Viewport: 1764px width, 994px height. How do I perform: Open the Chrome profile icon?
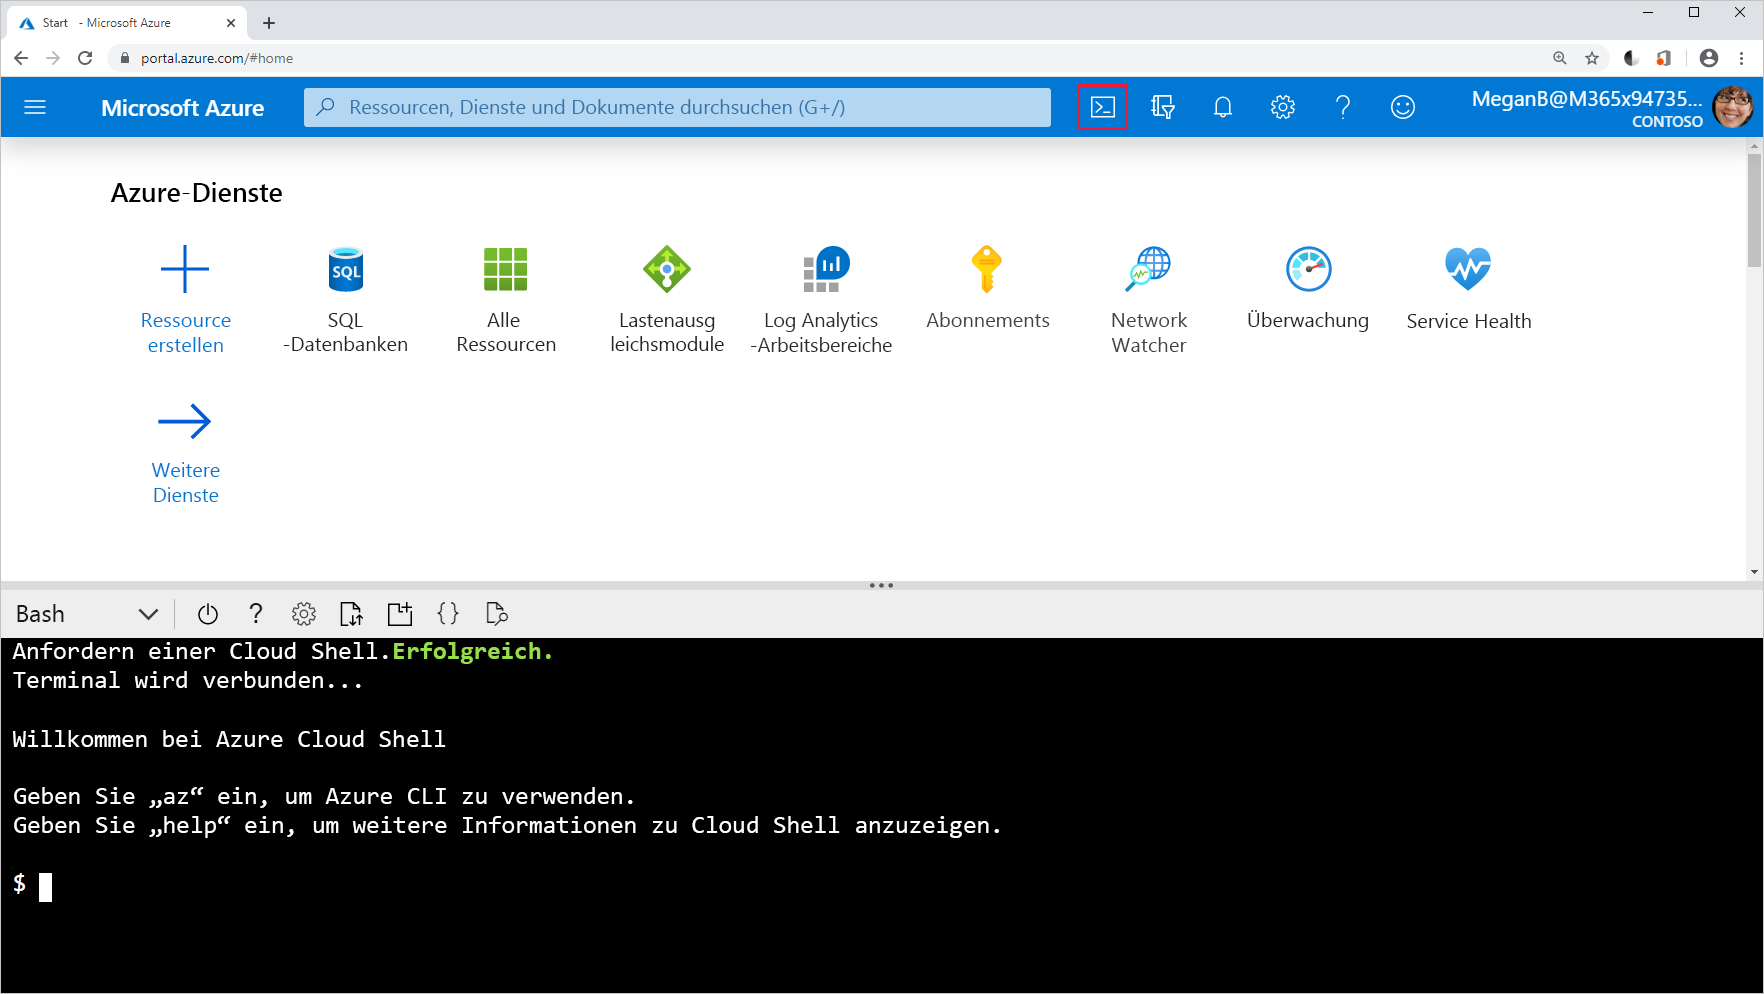click(1709, 58)
